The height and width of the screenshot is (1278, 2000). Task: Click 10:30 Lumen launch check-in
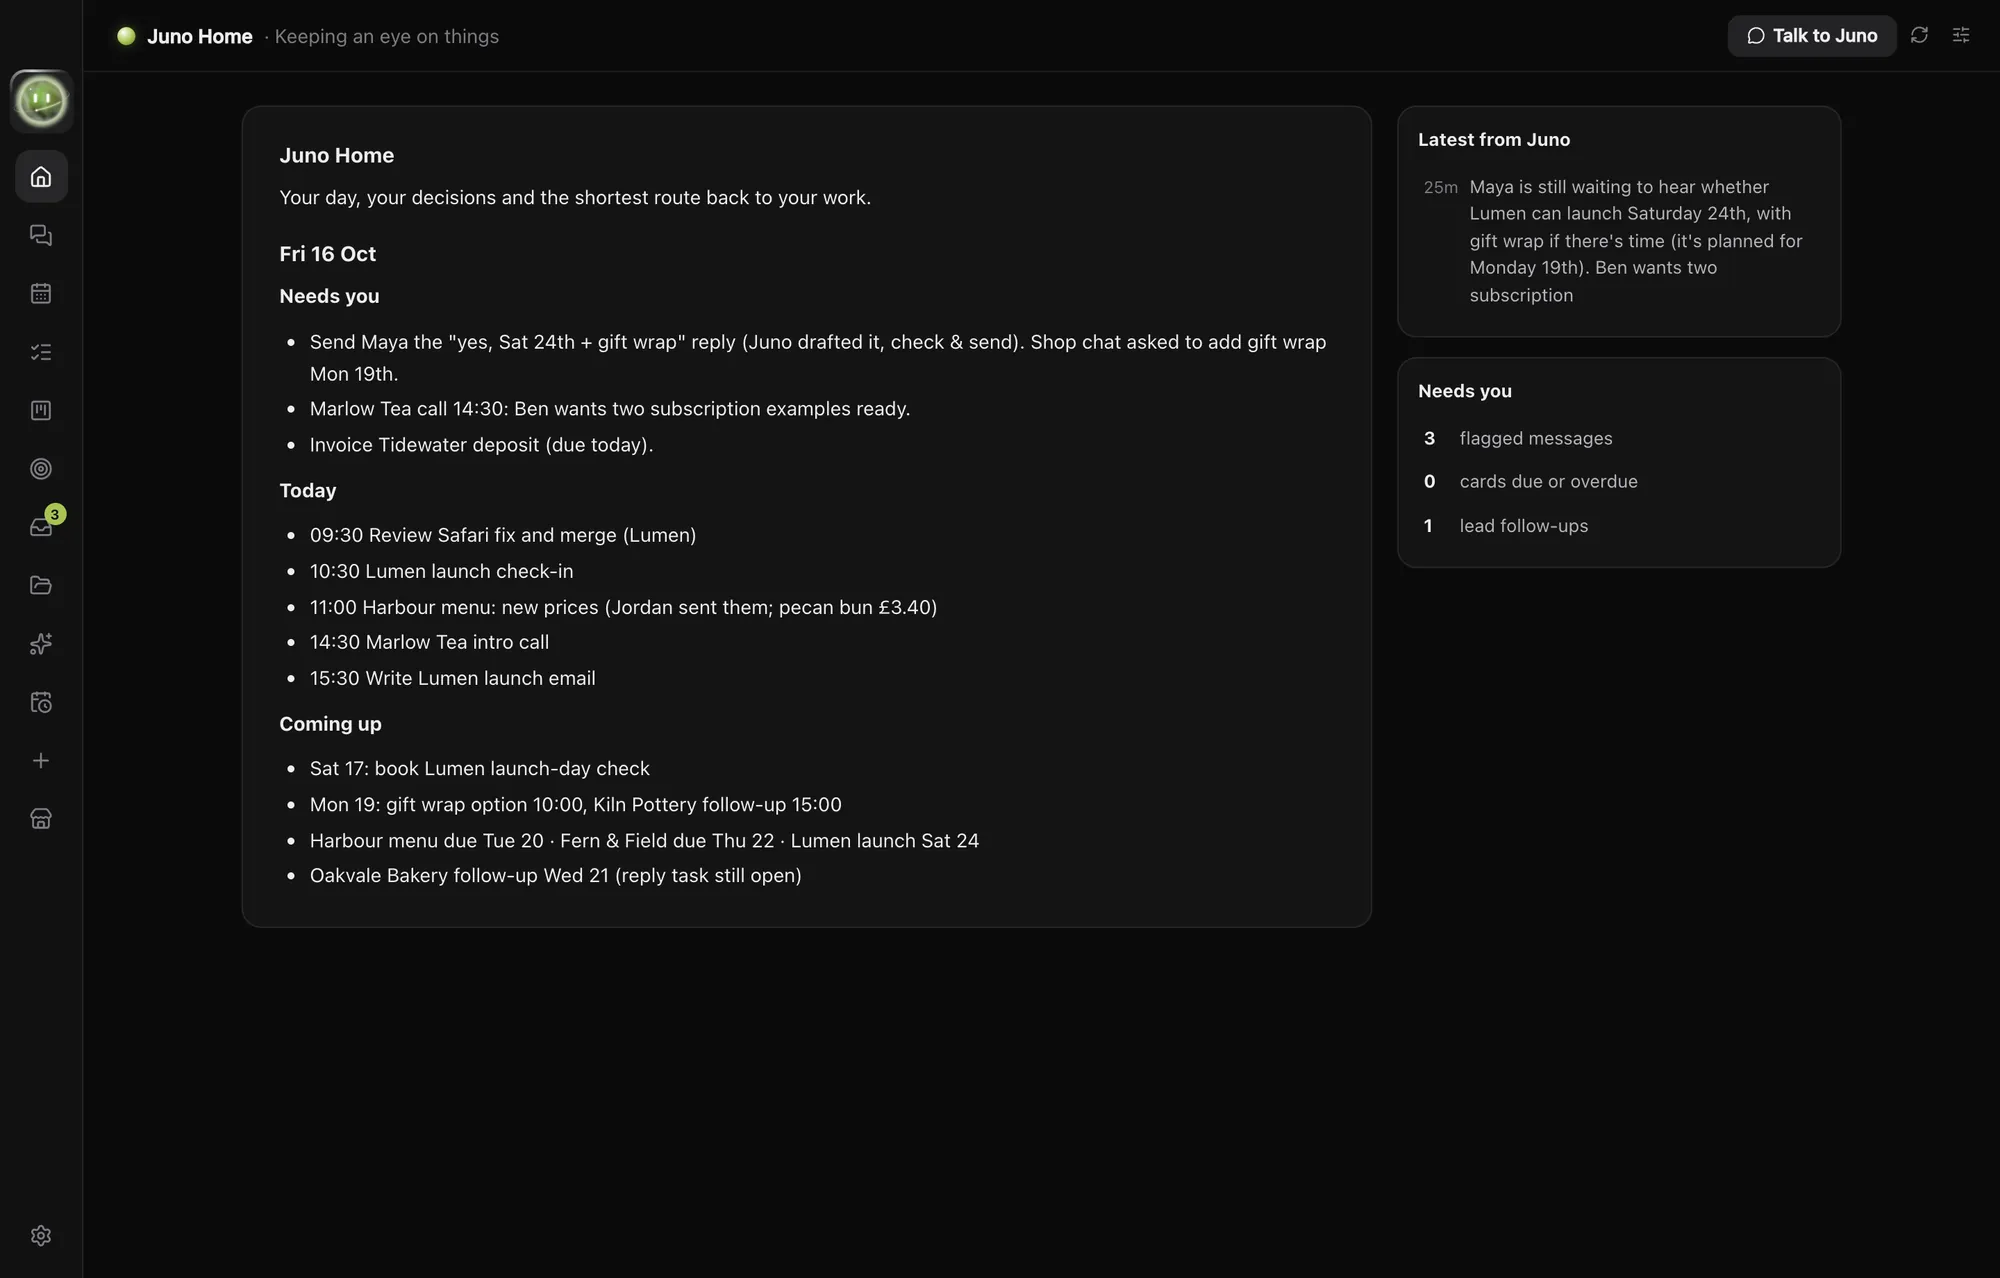[441, 571]
